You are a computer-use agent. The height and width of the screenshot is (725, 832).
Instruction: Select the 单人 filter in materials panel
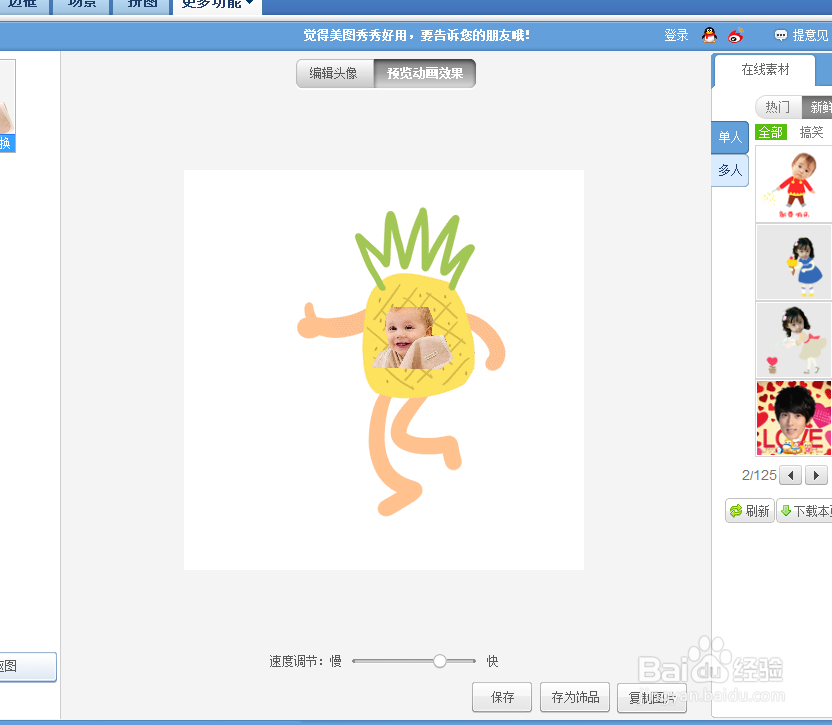729,137
